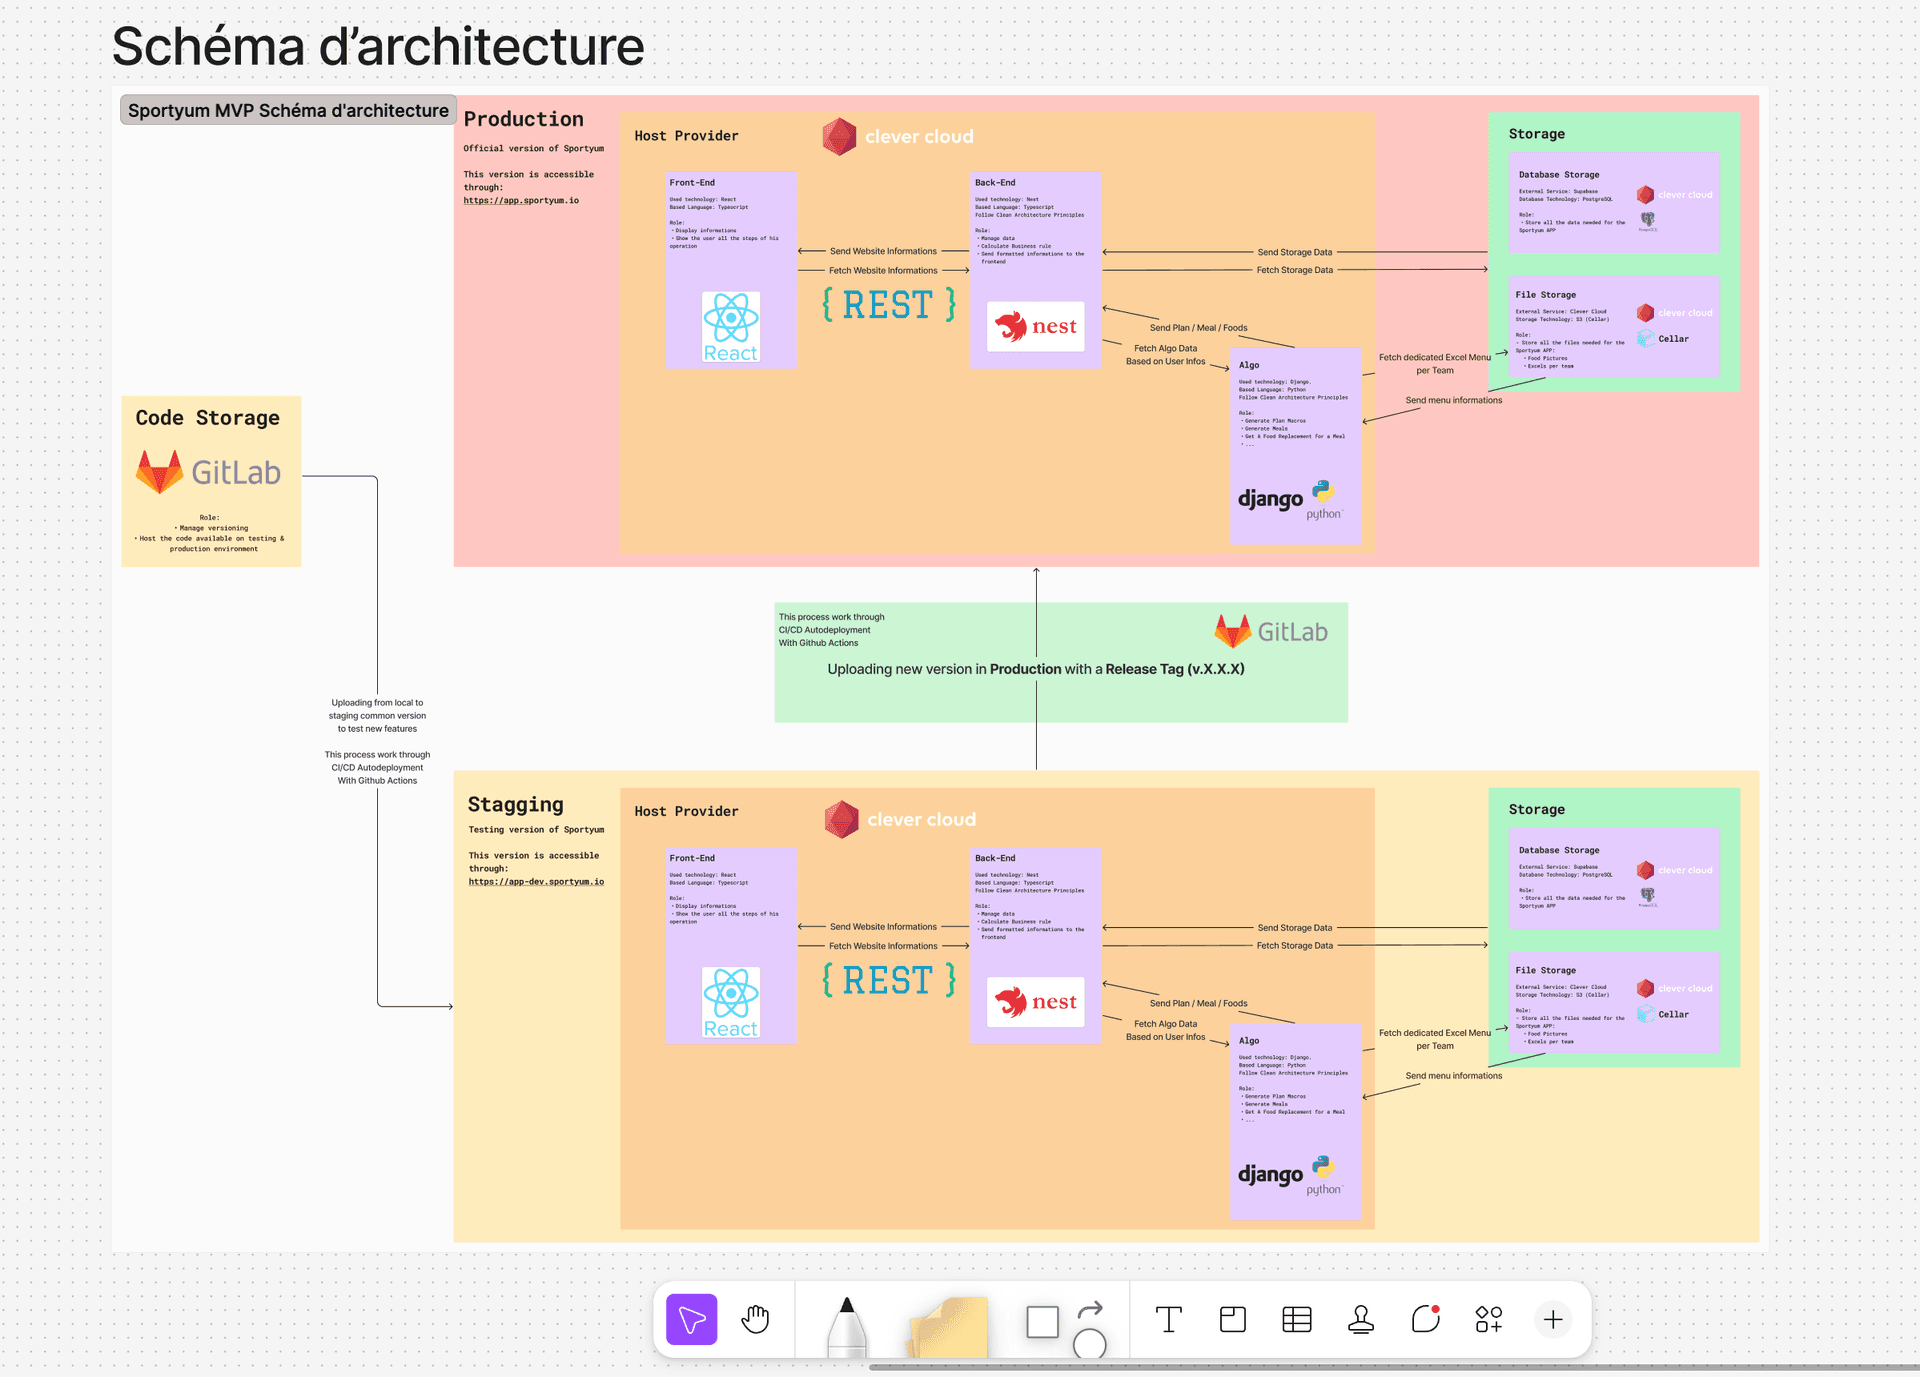The width and height of the screenshot is (1920, 1377).
Task: Select the Production Algo django block
Action: click(1295, 446)
